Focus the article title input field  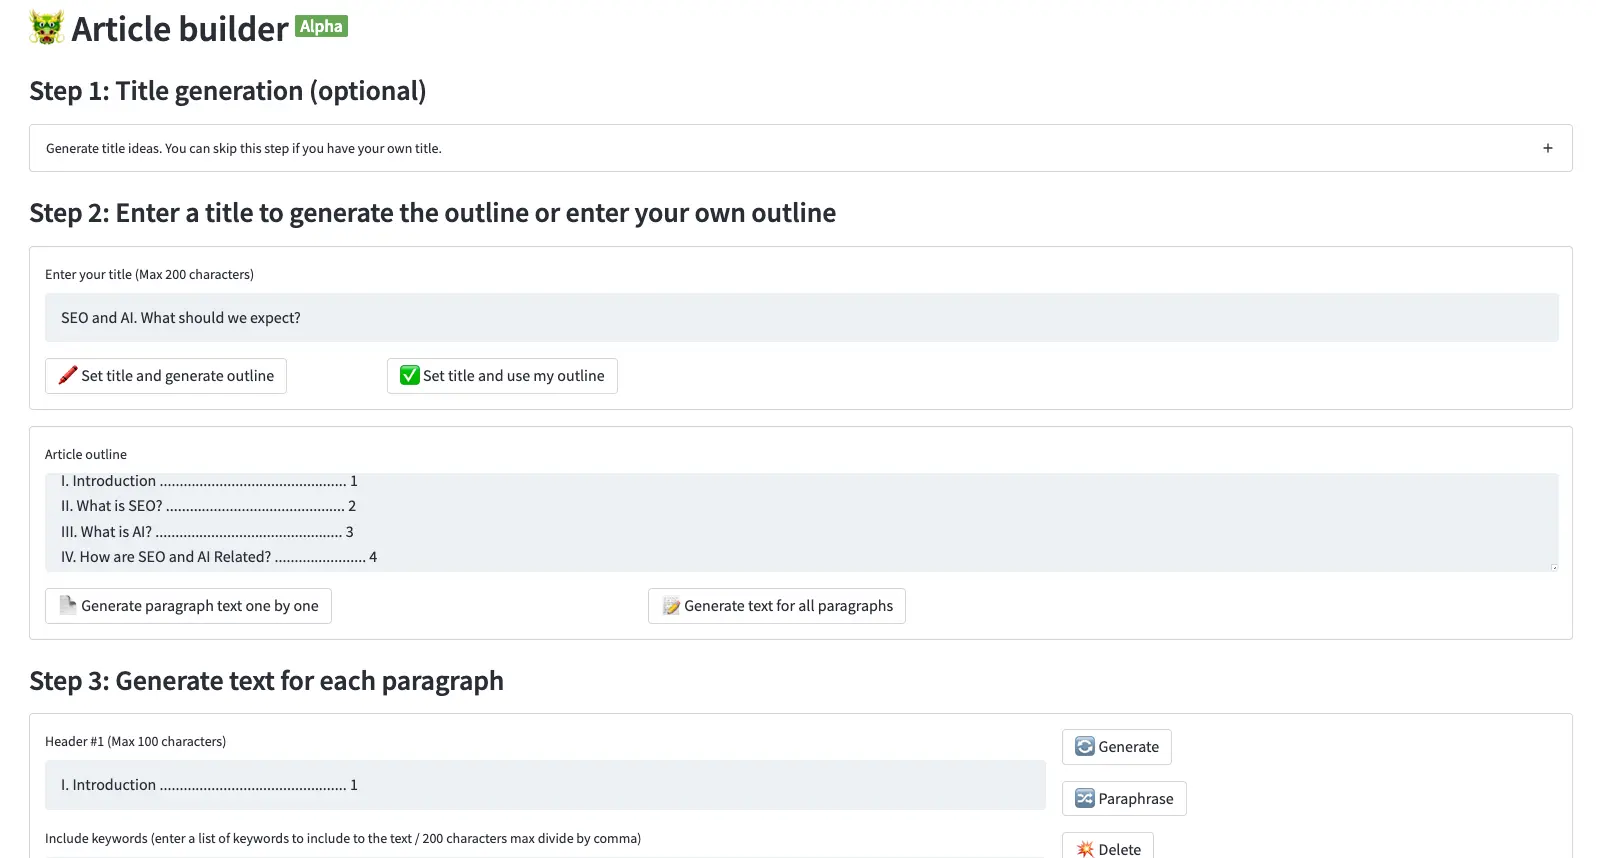point(800,318)
